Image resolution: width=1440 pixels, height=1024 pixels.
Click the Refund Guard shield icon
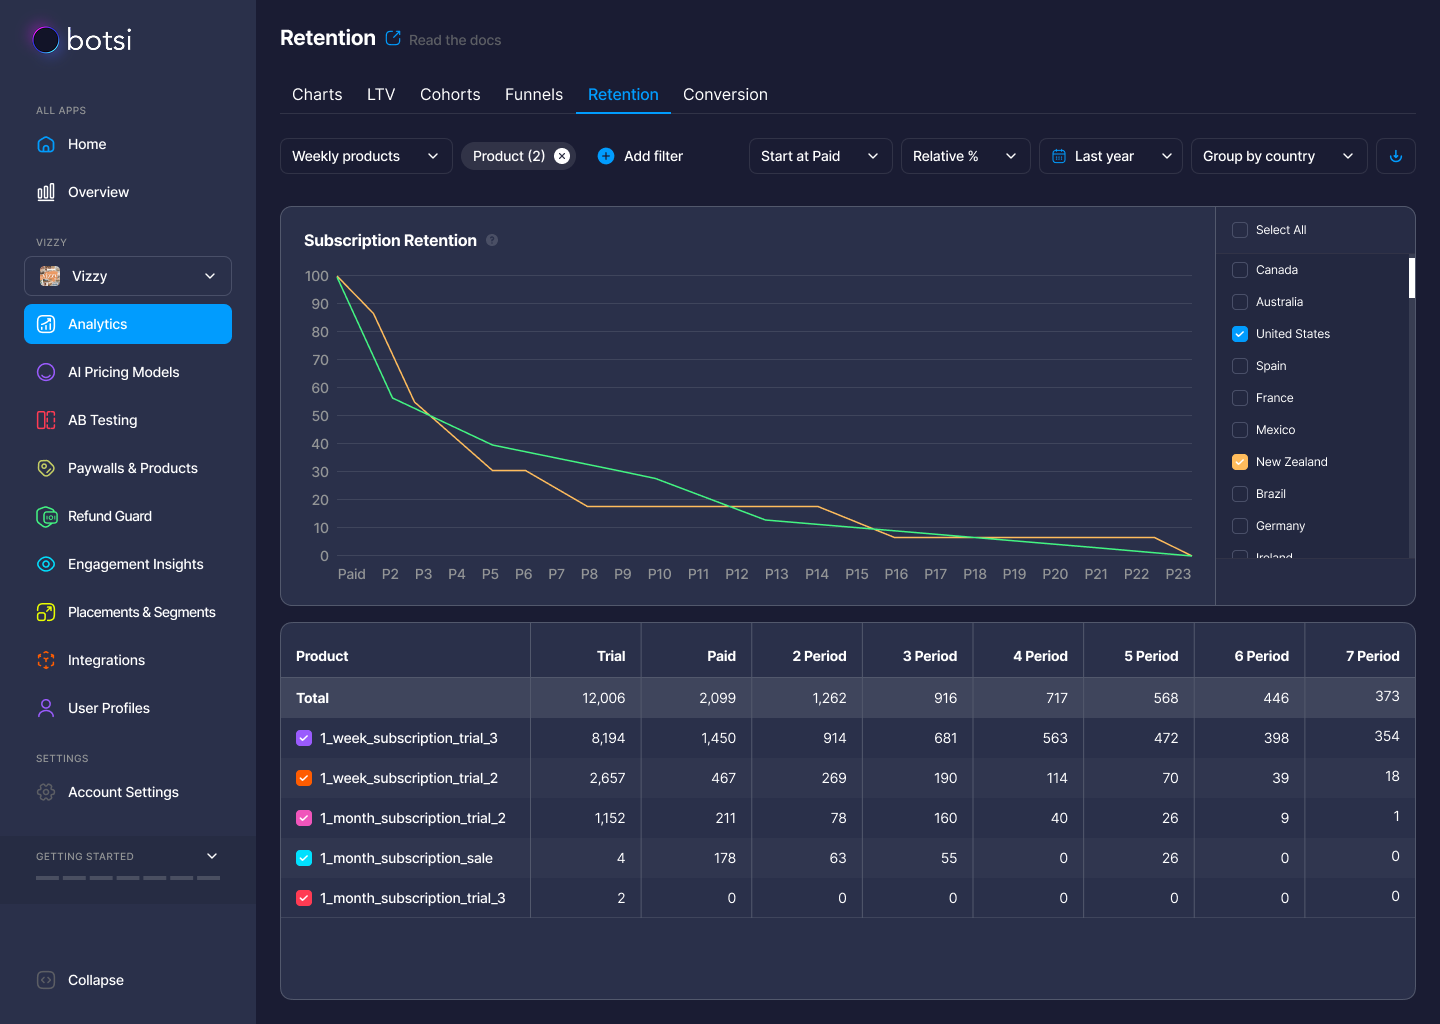click(x=46, y=516)
